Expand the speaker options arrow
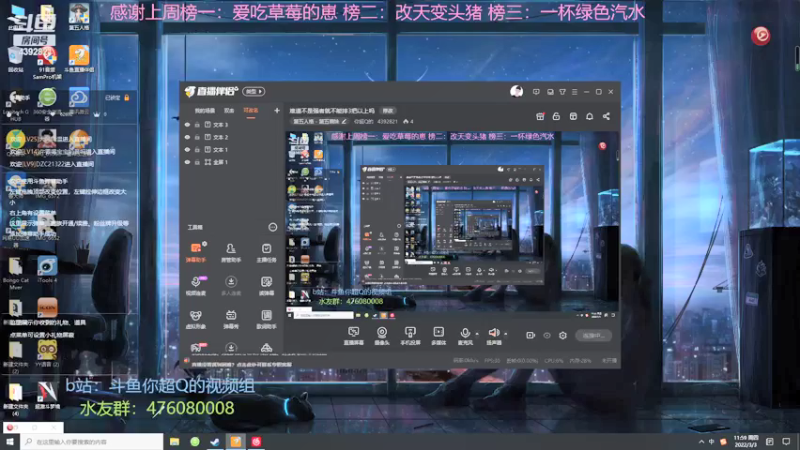 (x=506, y=334)
